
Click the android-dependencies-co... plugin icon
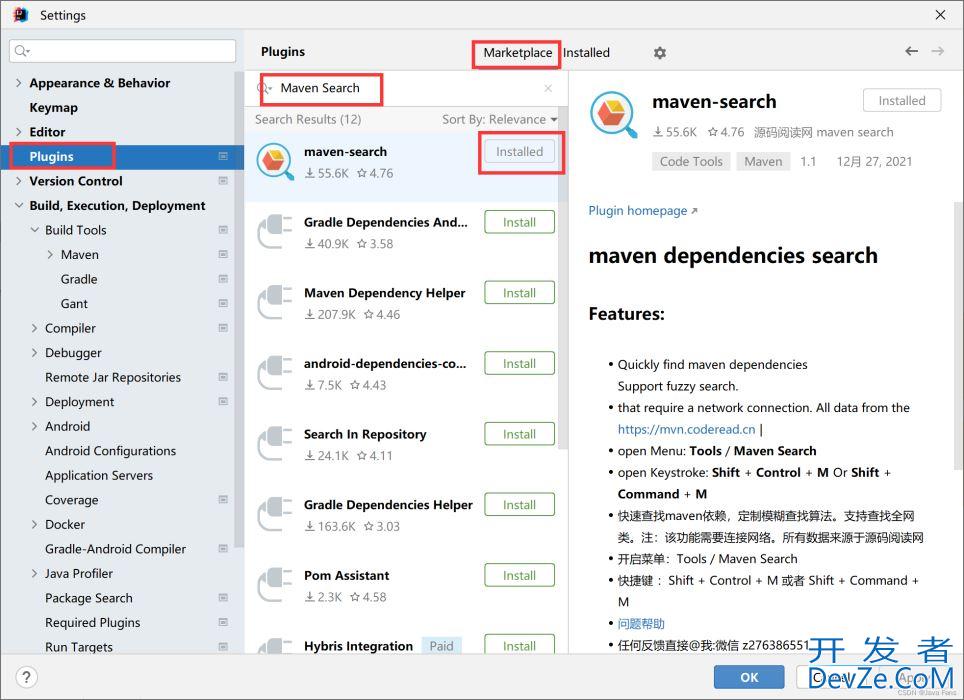point(275,373)
